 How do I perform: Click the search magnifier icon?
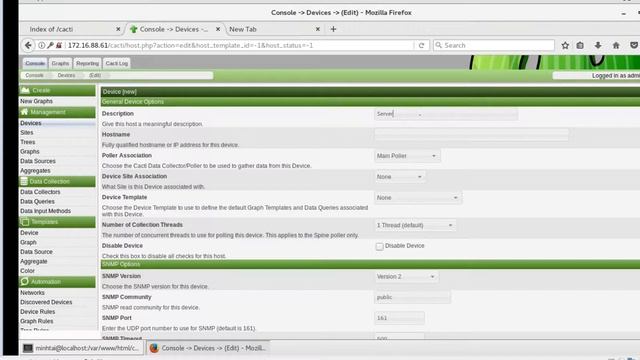click(x=439, y=45)
